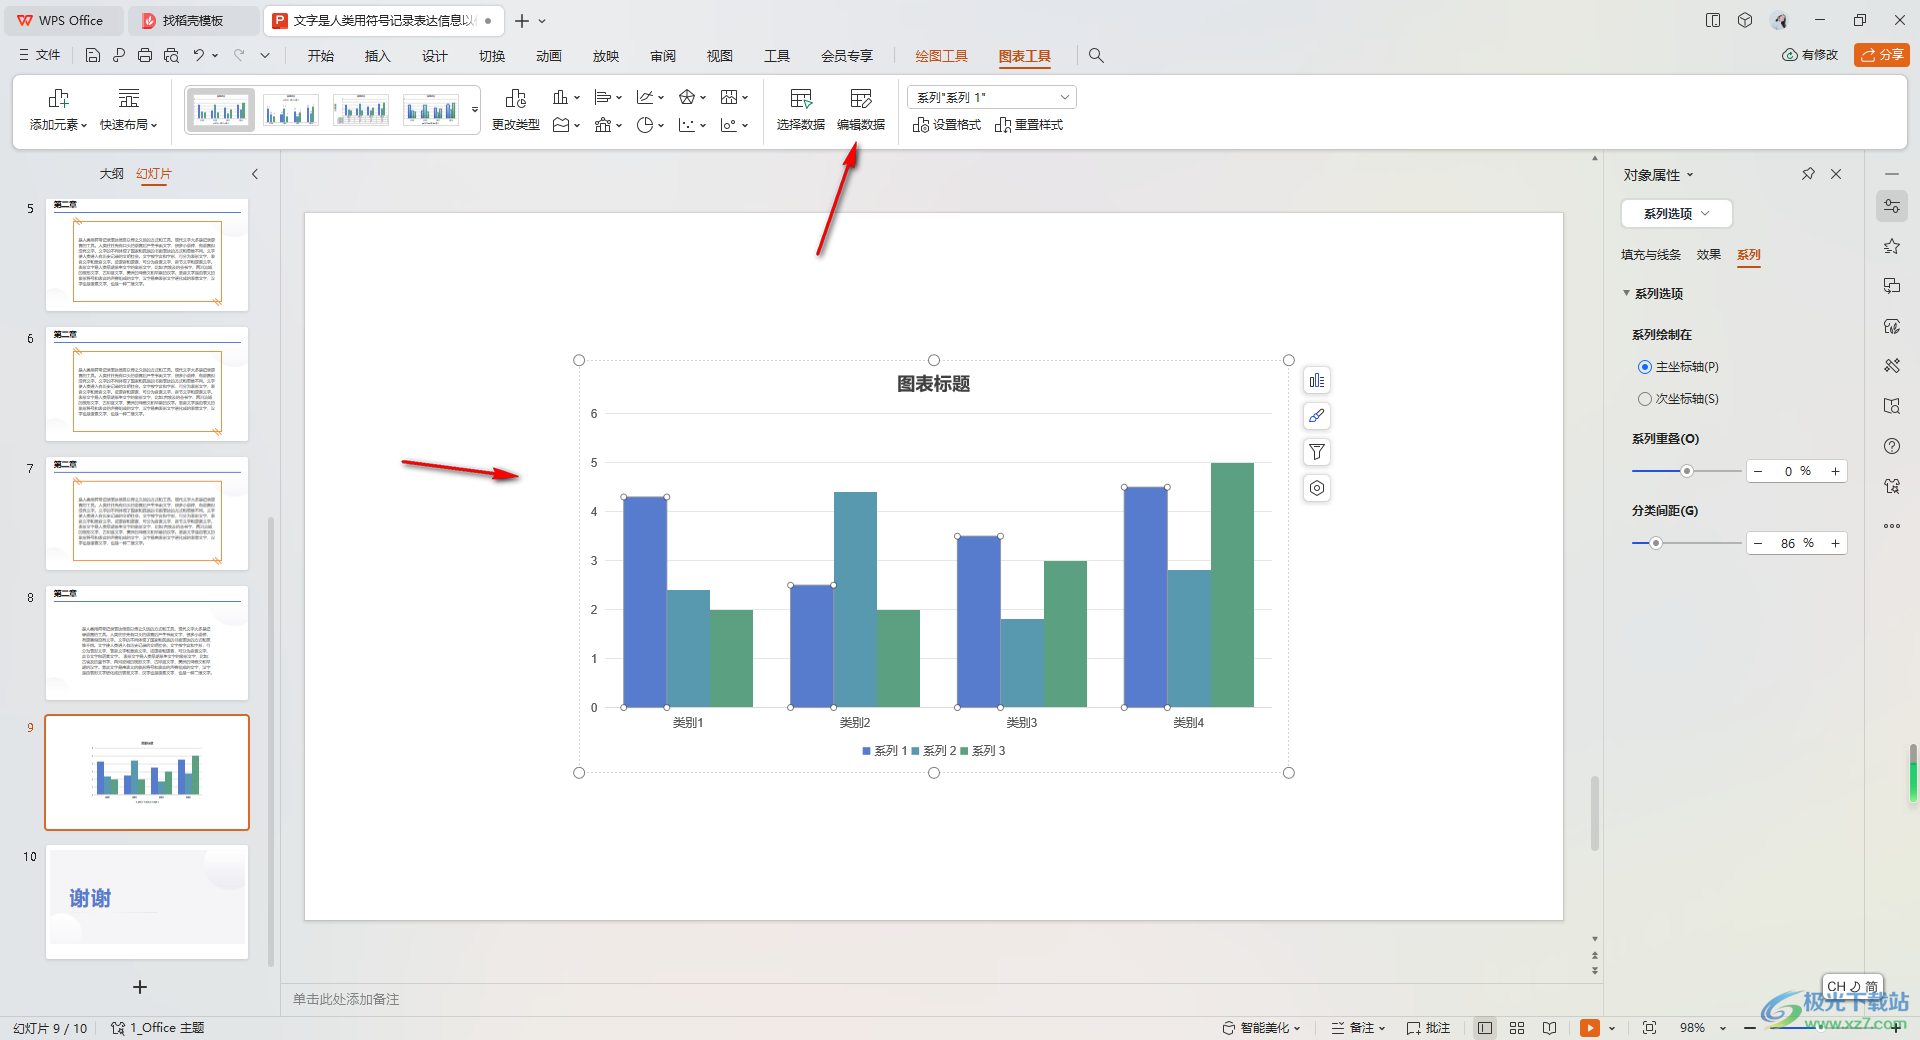Image resolution: width=1920 pixels, height=1040 pixels.
Task: Select Primary Axis (主坐标轴) radio button
Action: click(x=1644, y=367)
